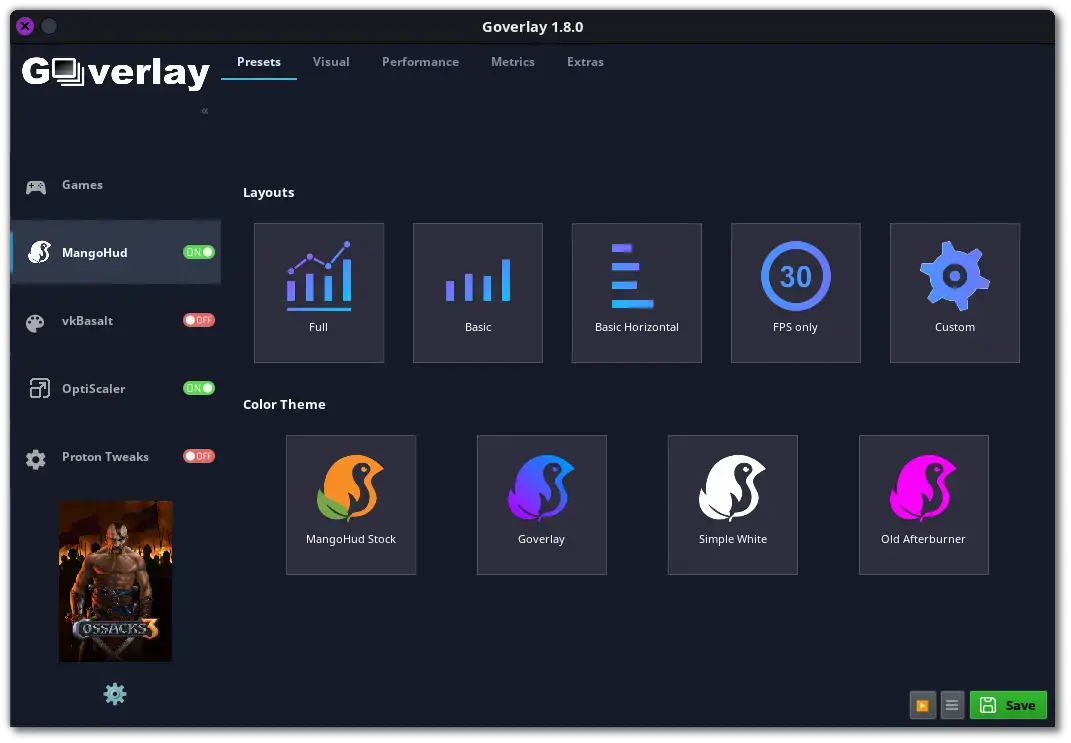This screenshot has height=743, width=1071.
Task: Apply the Old Afterburner magenta theme
Action: 923,505
